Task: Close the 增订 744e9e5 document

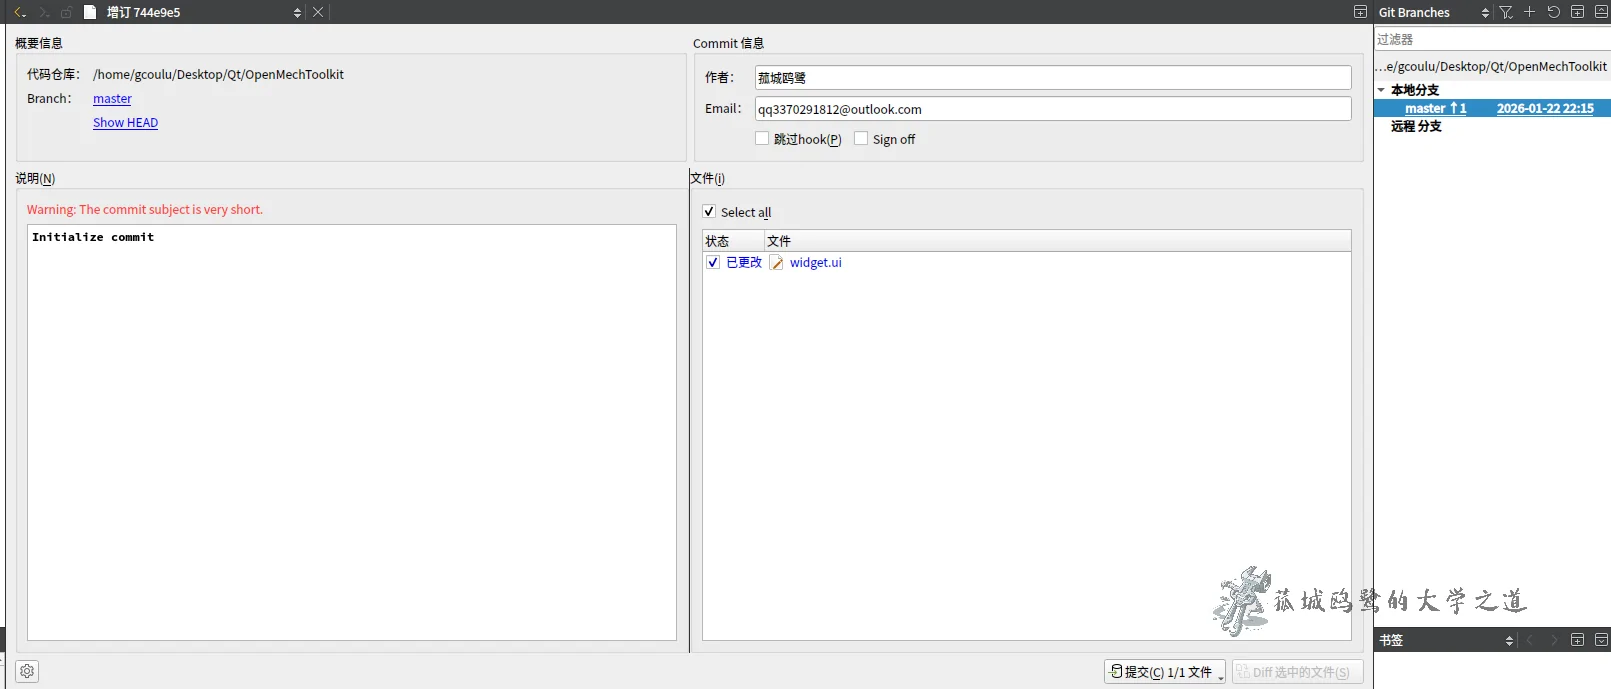Action: coord(318,12)
